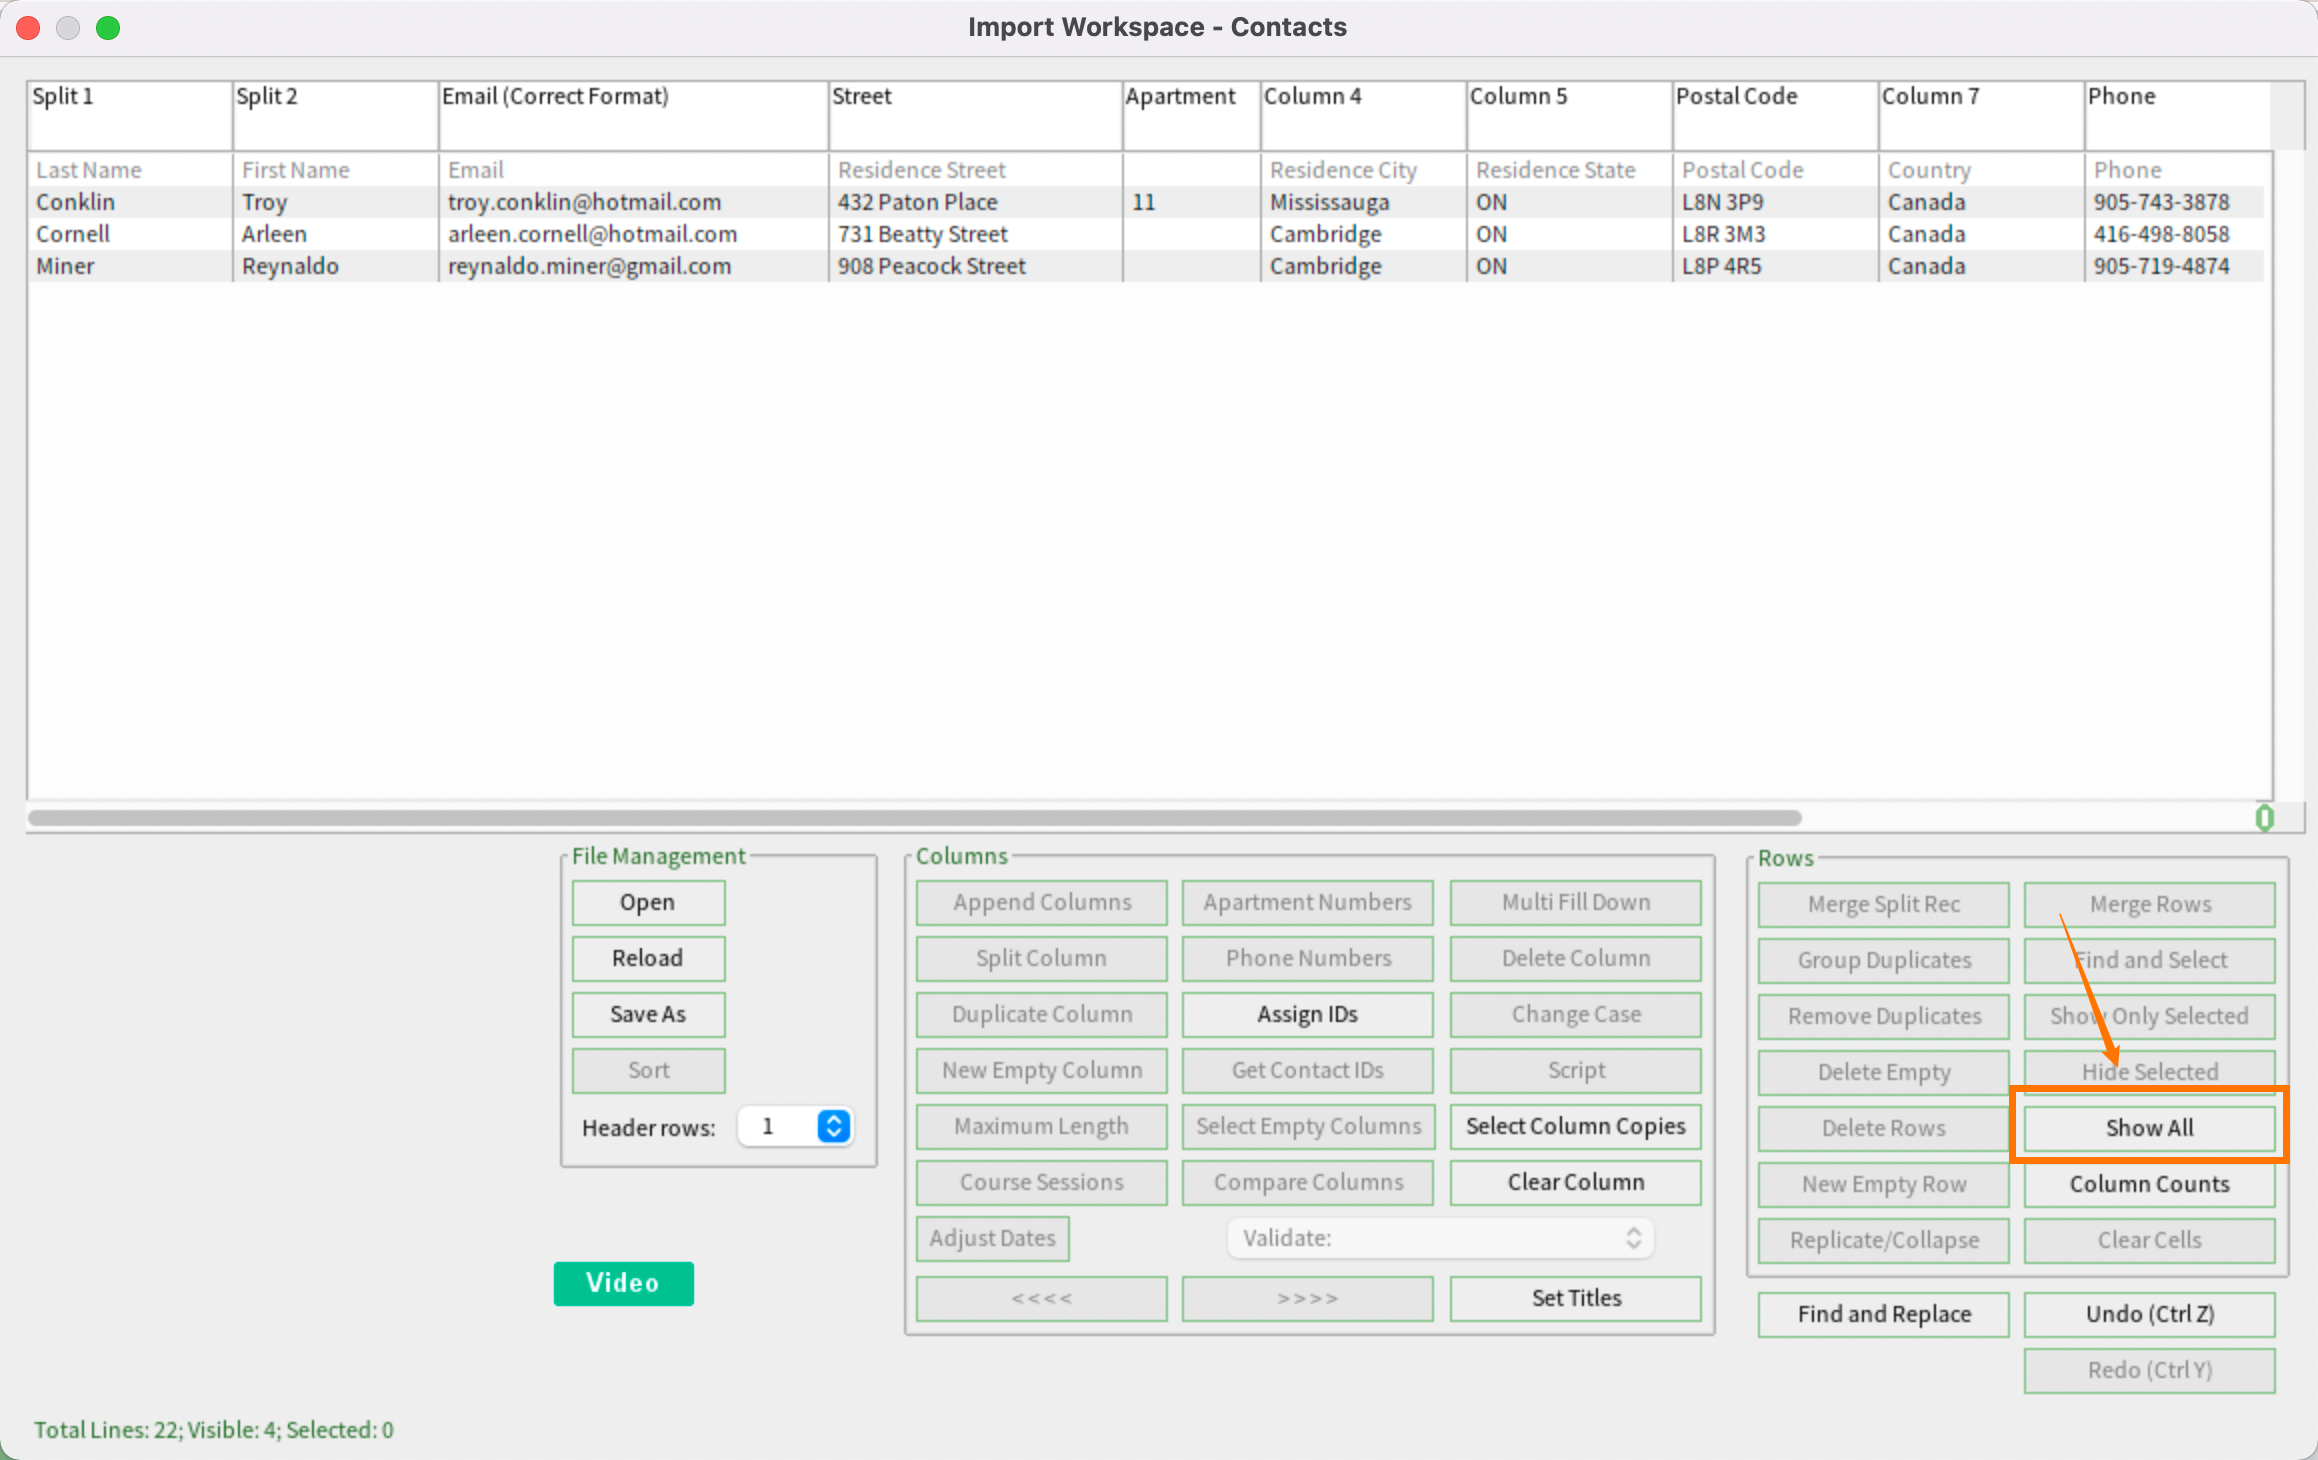Image resolution: width=2318 pixels, height=1460 pixels.
Task: Click Adjust Dates
Action: click(993, 1239)
